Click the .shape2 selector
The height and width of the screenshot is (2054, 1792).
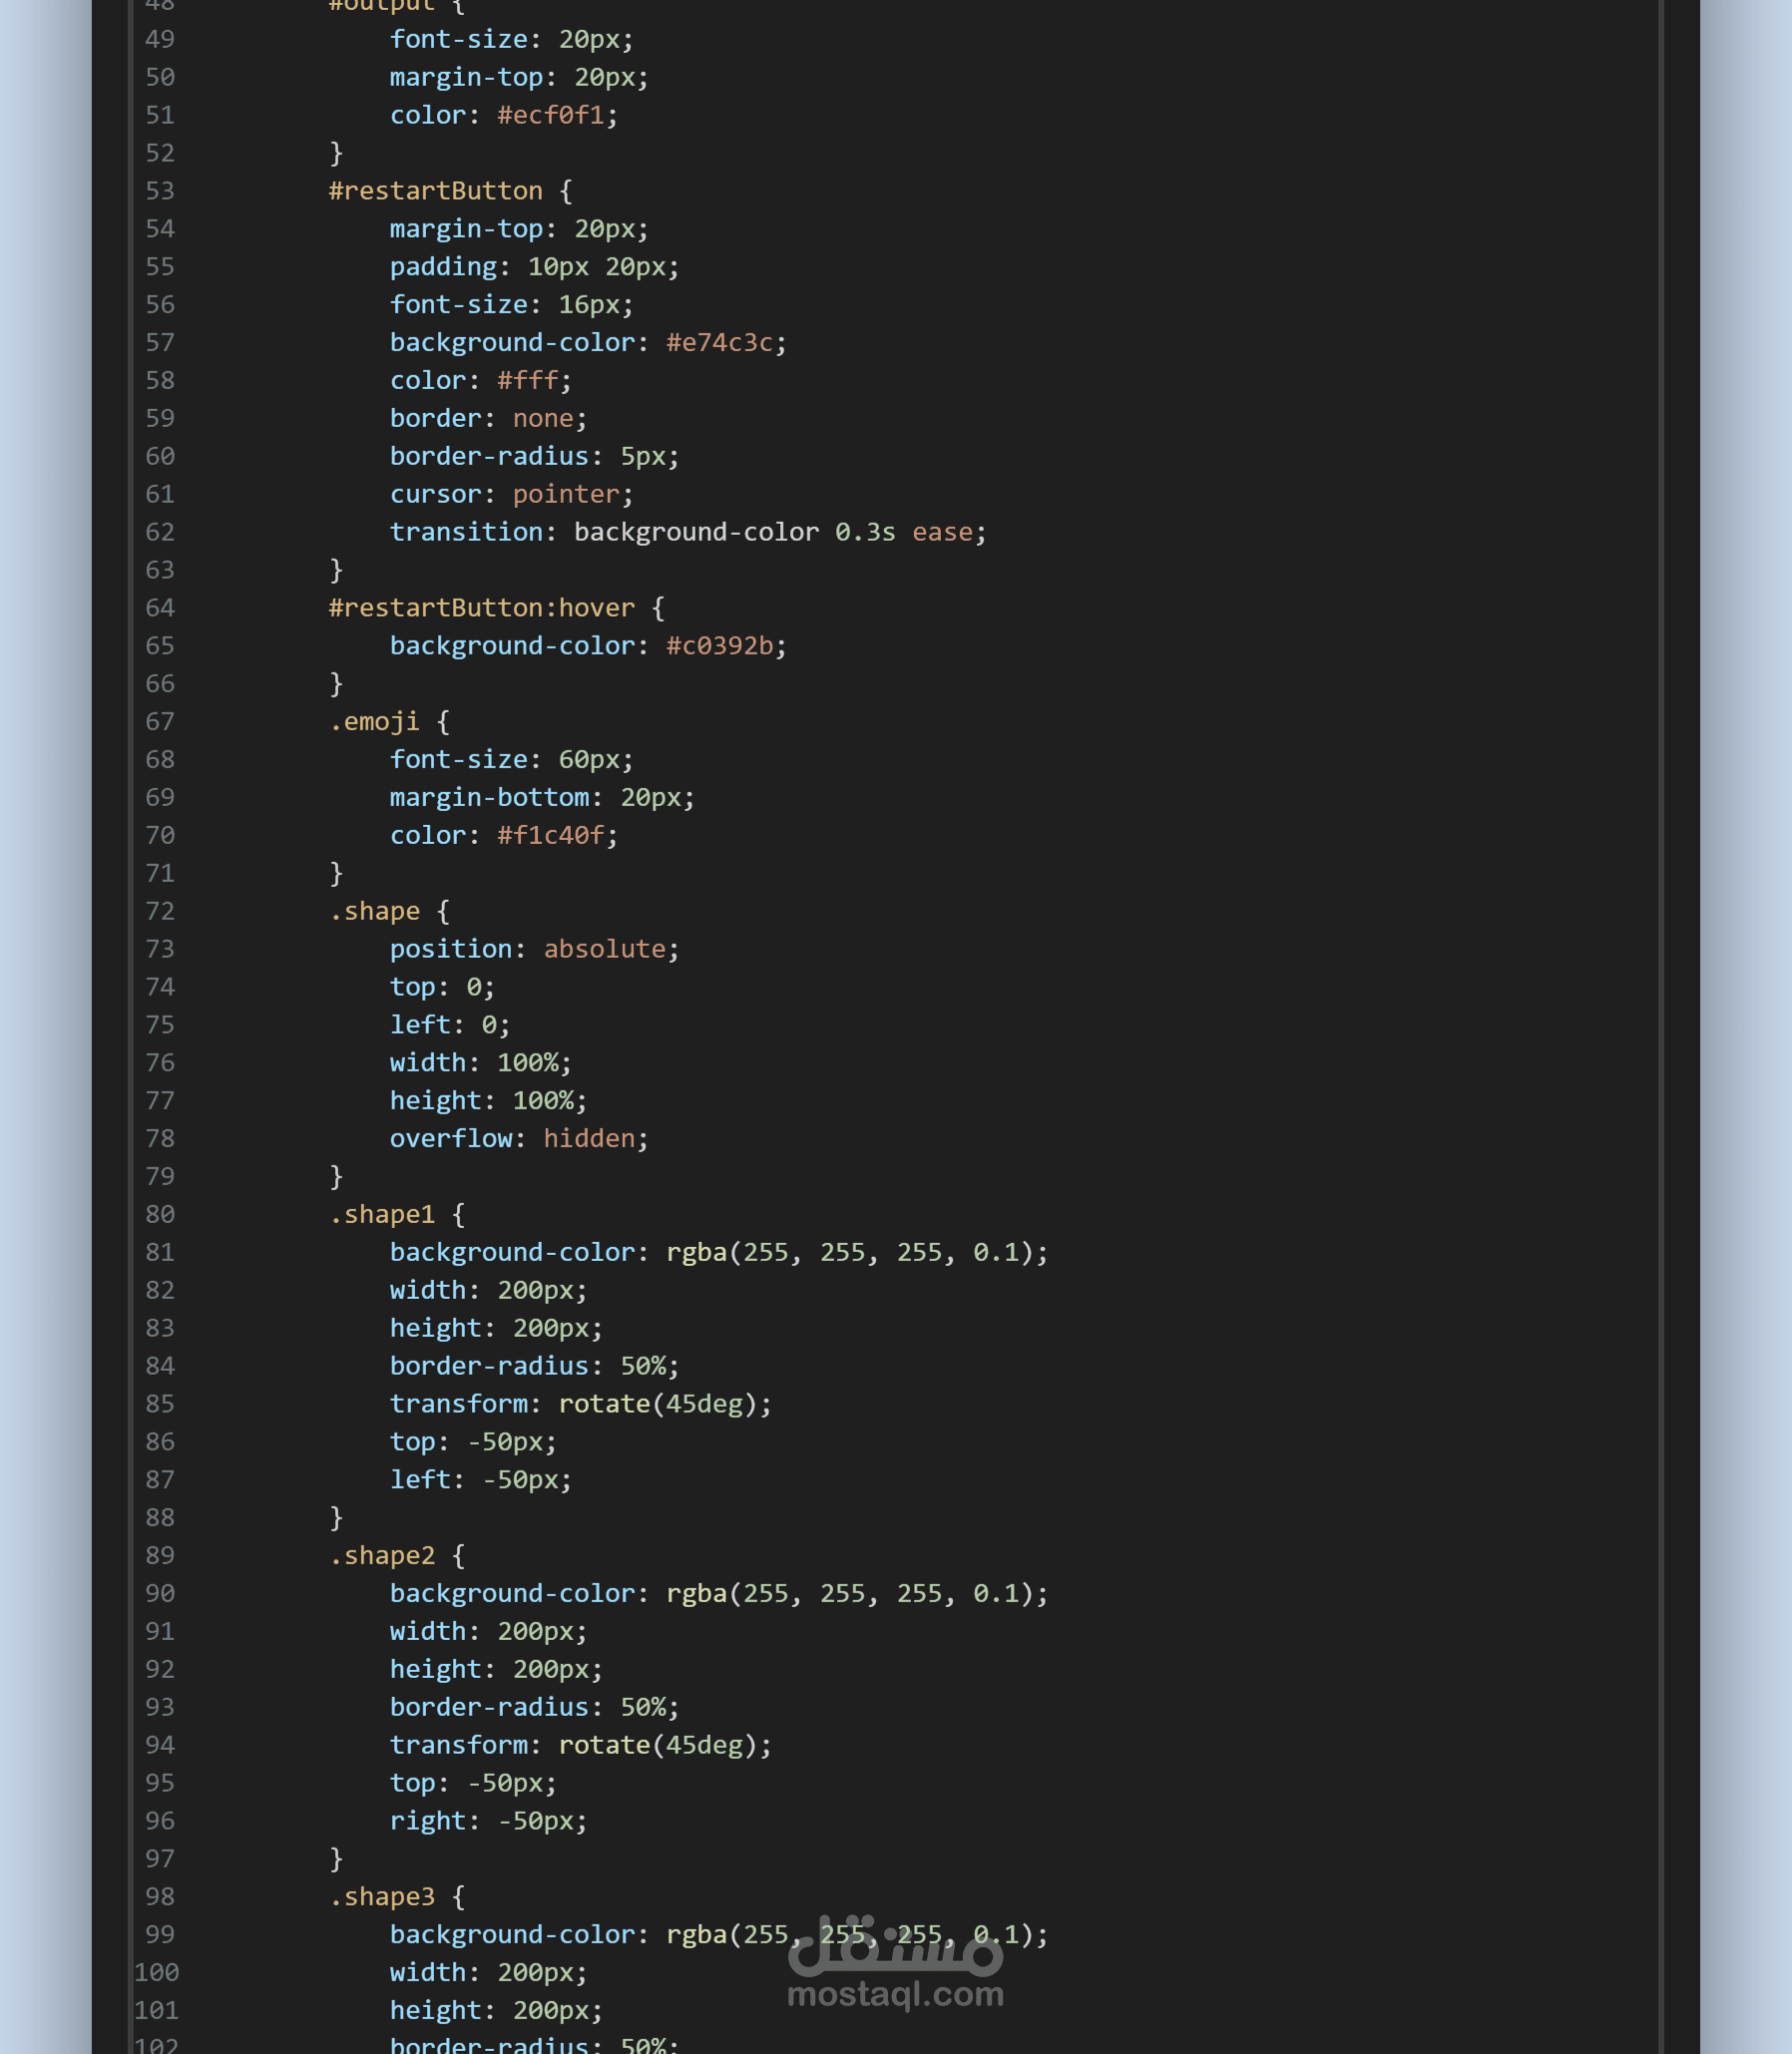click(x=382, y=1556)
